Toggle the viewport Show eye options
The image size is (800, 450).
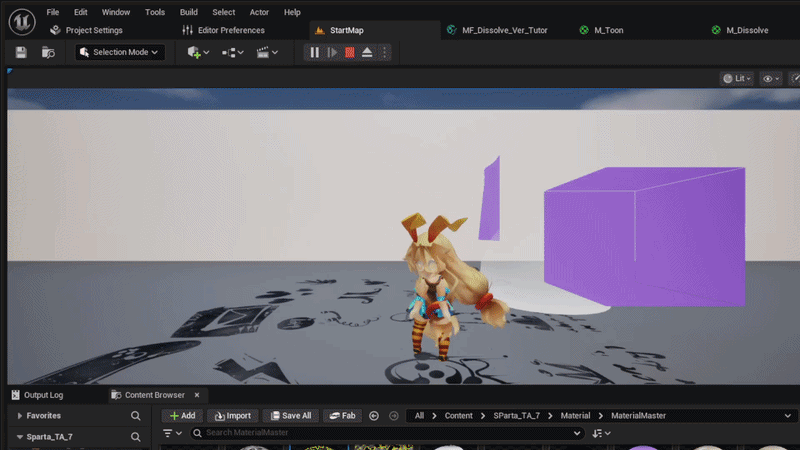[770, 79]
